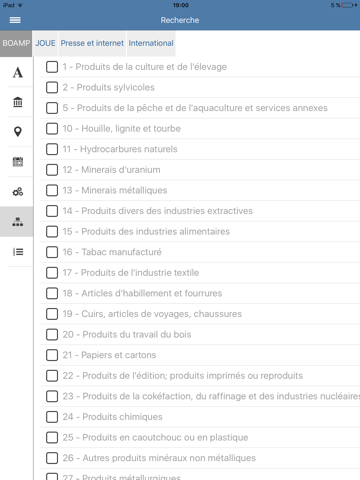Tick '18 - Articles d'habillement et fourrures'
The height and width of the screenshot is (480, 360).
[52, 293]
